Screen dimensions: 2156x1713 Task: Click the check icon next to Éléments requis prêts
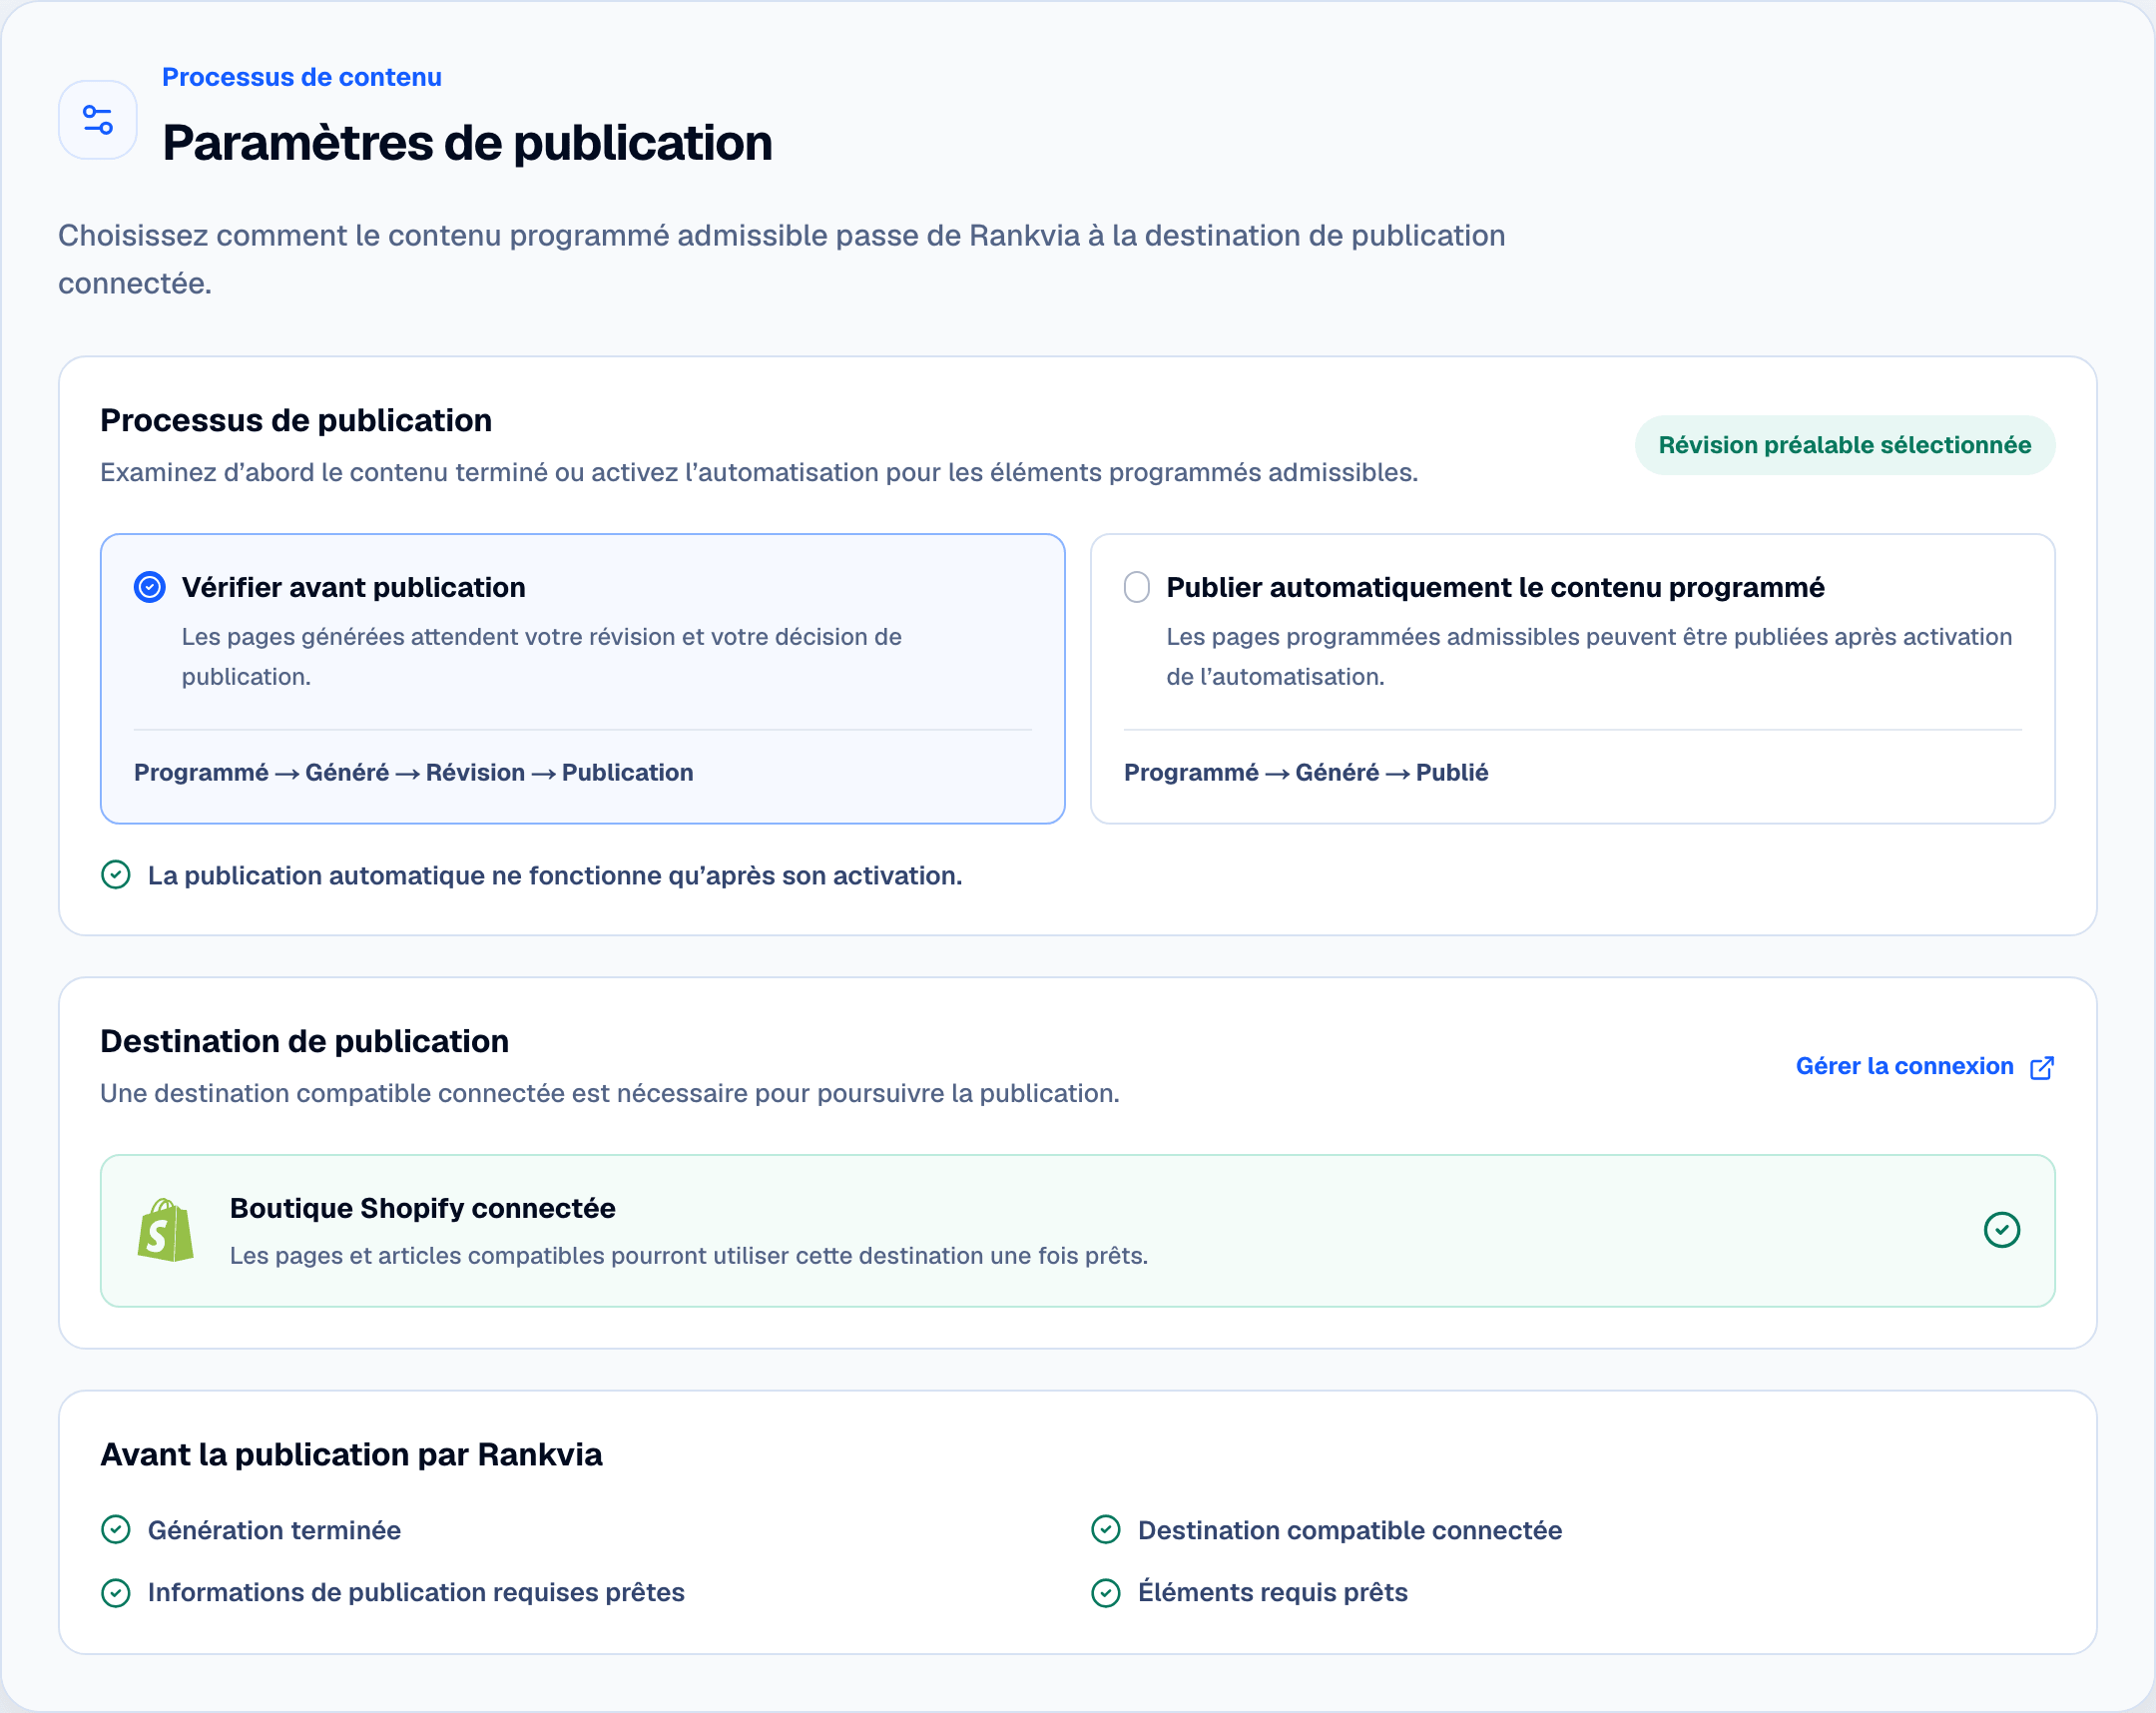pos(1106,1592)
